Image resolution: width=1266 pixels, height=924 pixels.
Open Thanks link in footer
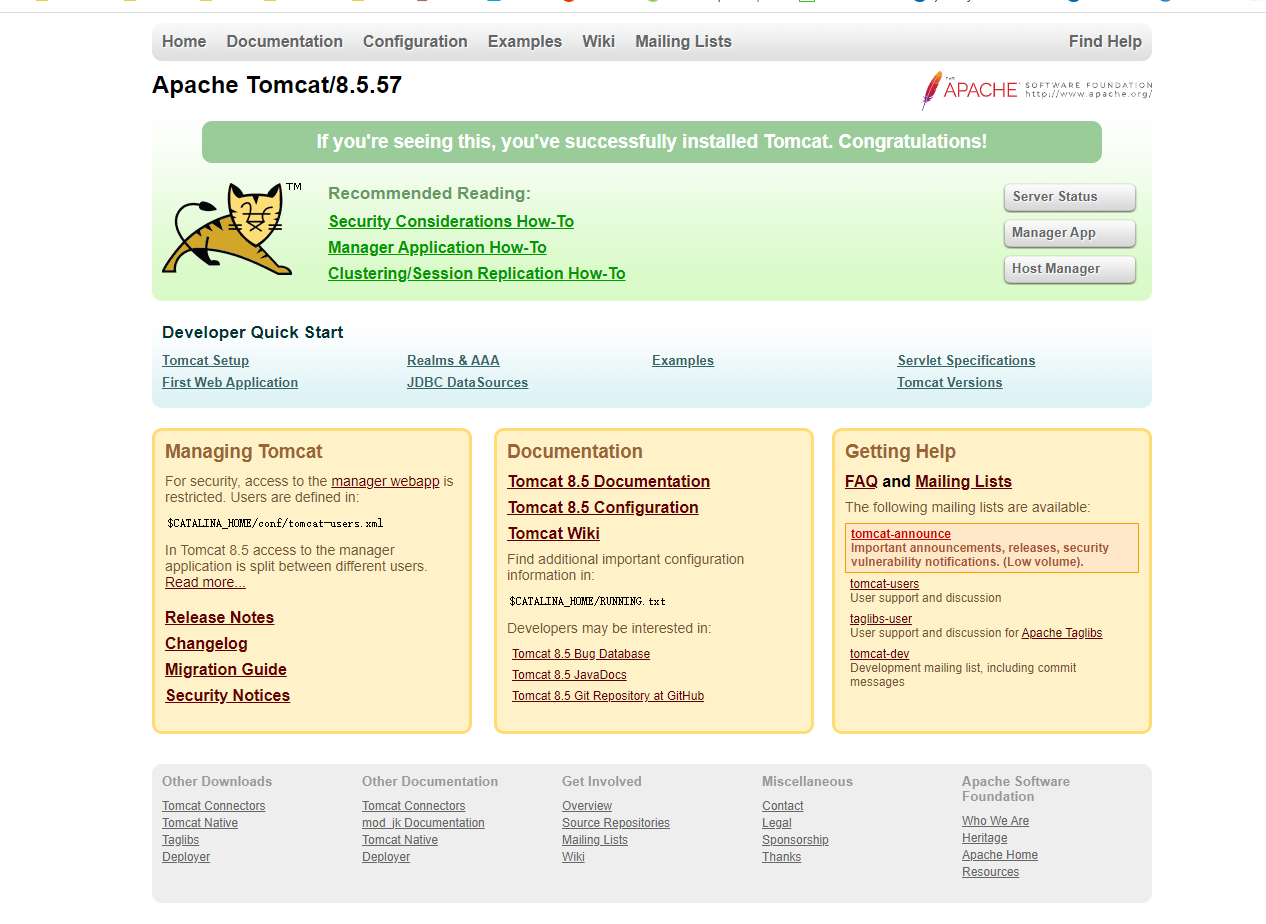pos(781,857)
